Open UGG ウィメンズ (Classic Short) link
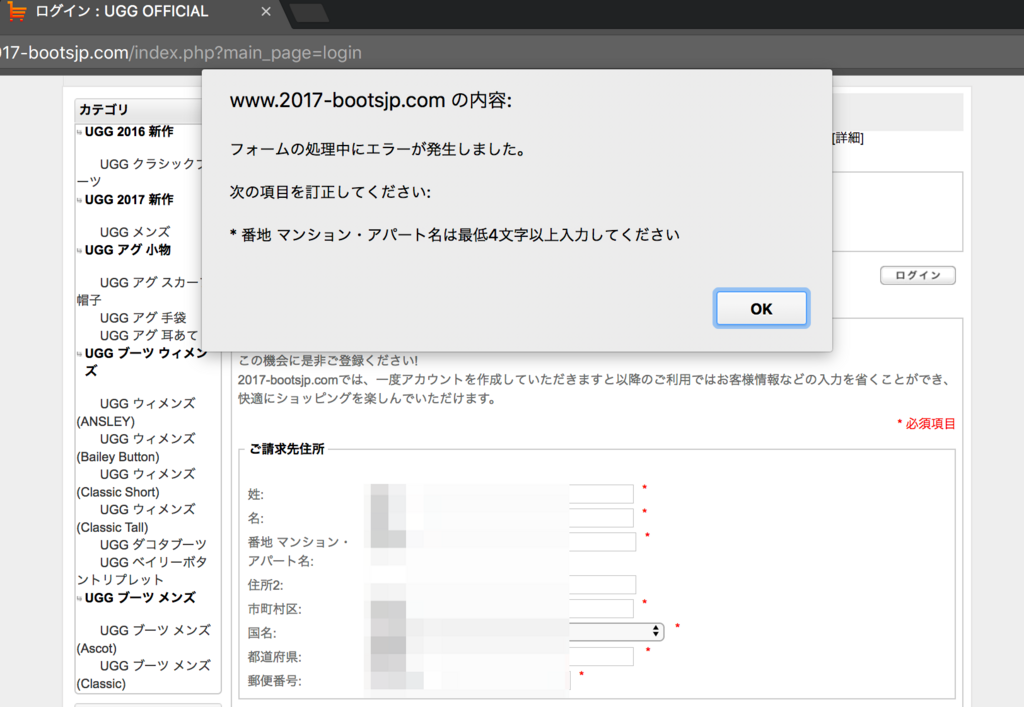1024x707 pixels. pyautogui.click(x=136, y=482)
